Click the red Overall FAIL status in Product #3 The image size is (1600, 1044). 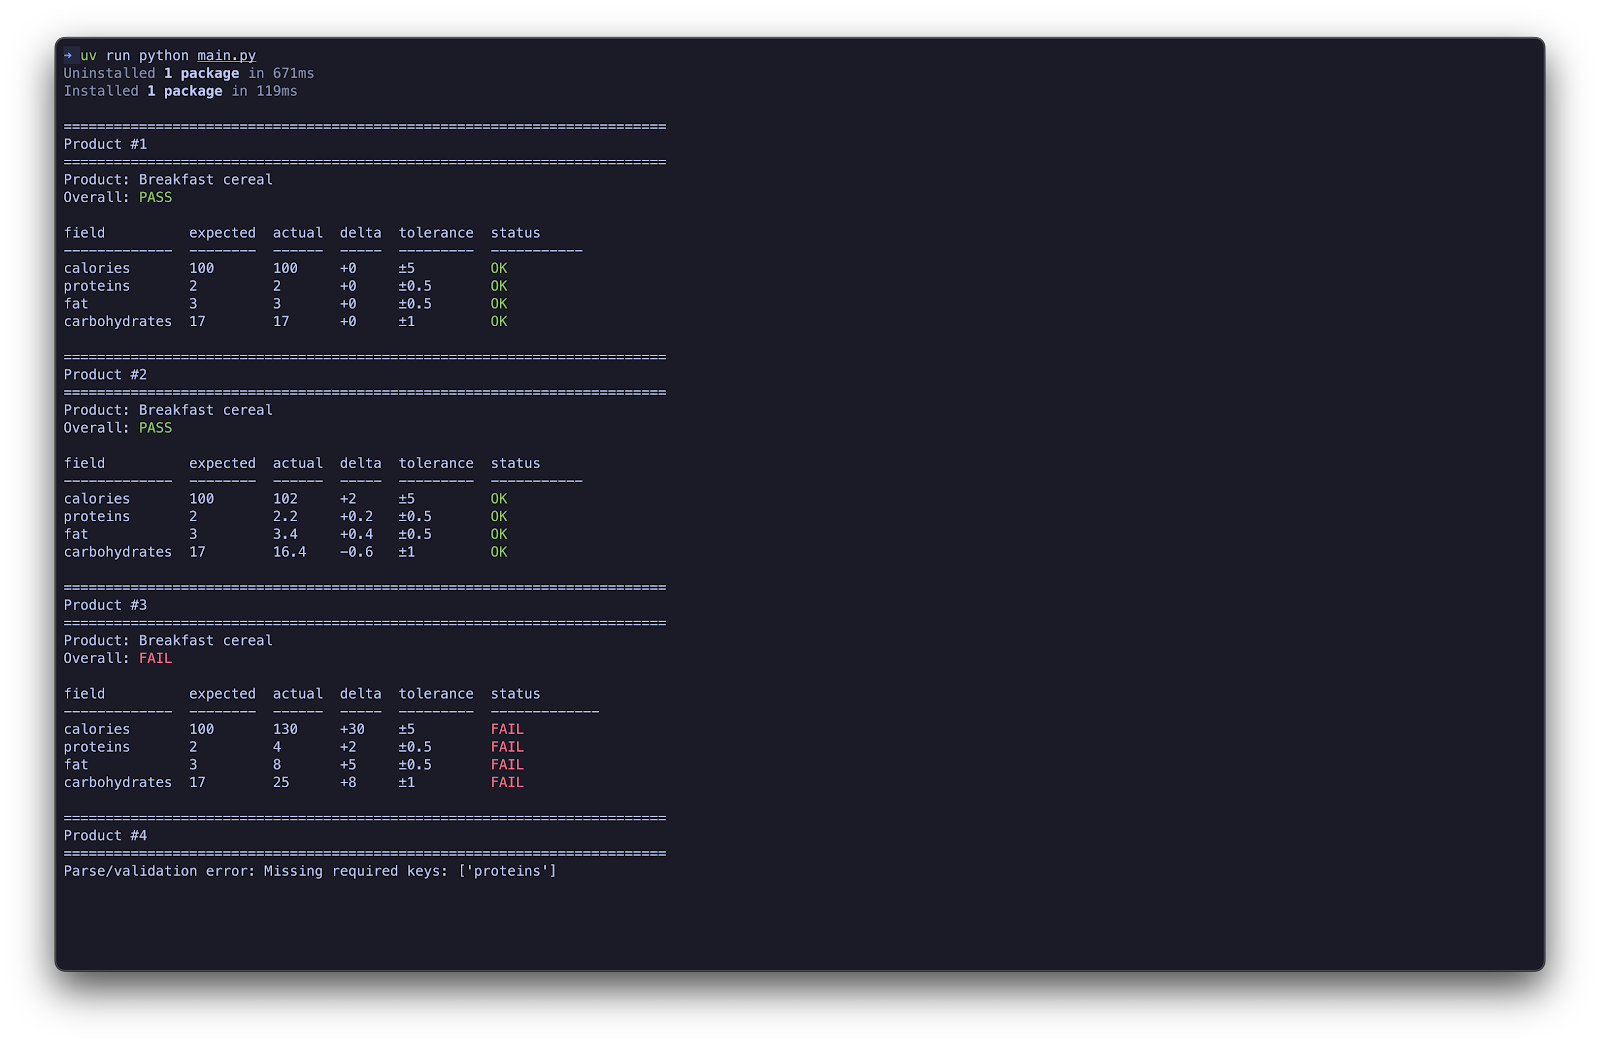(x=155, y=659)
